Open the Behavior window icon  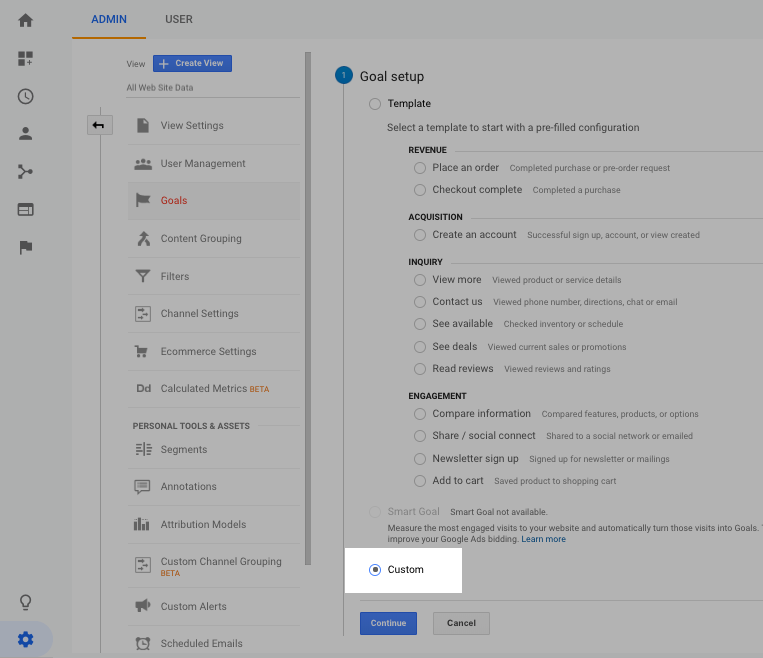[25, 210]
